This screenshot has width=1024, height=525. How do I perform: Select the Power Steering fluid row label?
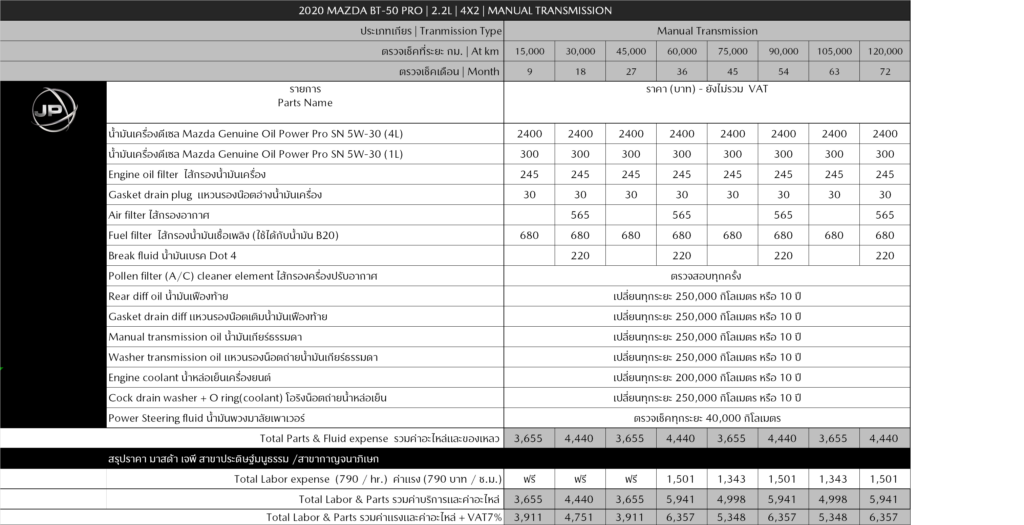pos(206,418)
